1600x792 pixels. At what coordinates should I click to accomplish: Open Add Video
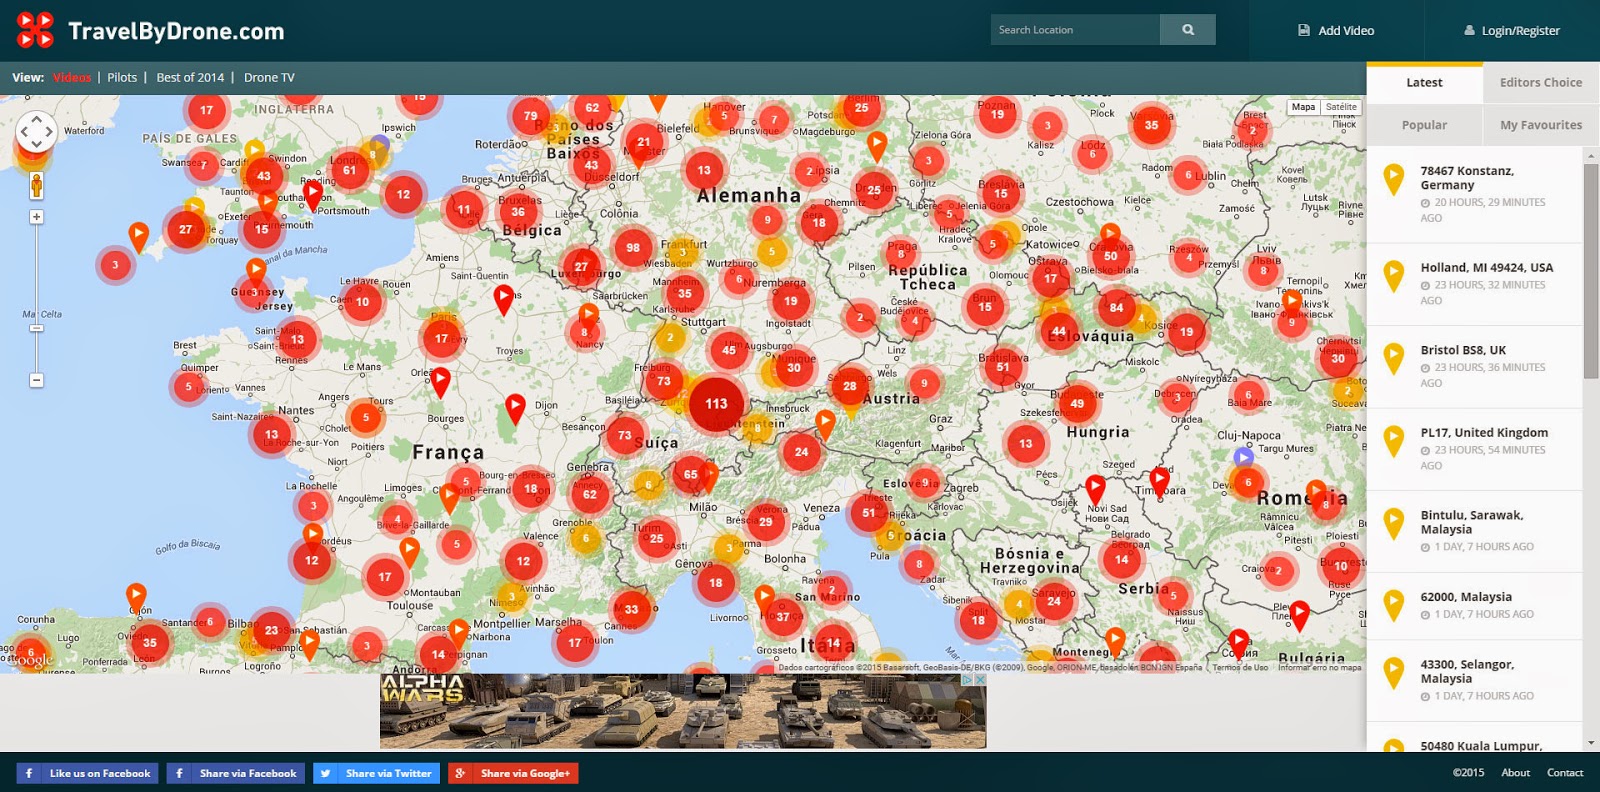pyautogui.click(x=1336, y=31)
